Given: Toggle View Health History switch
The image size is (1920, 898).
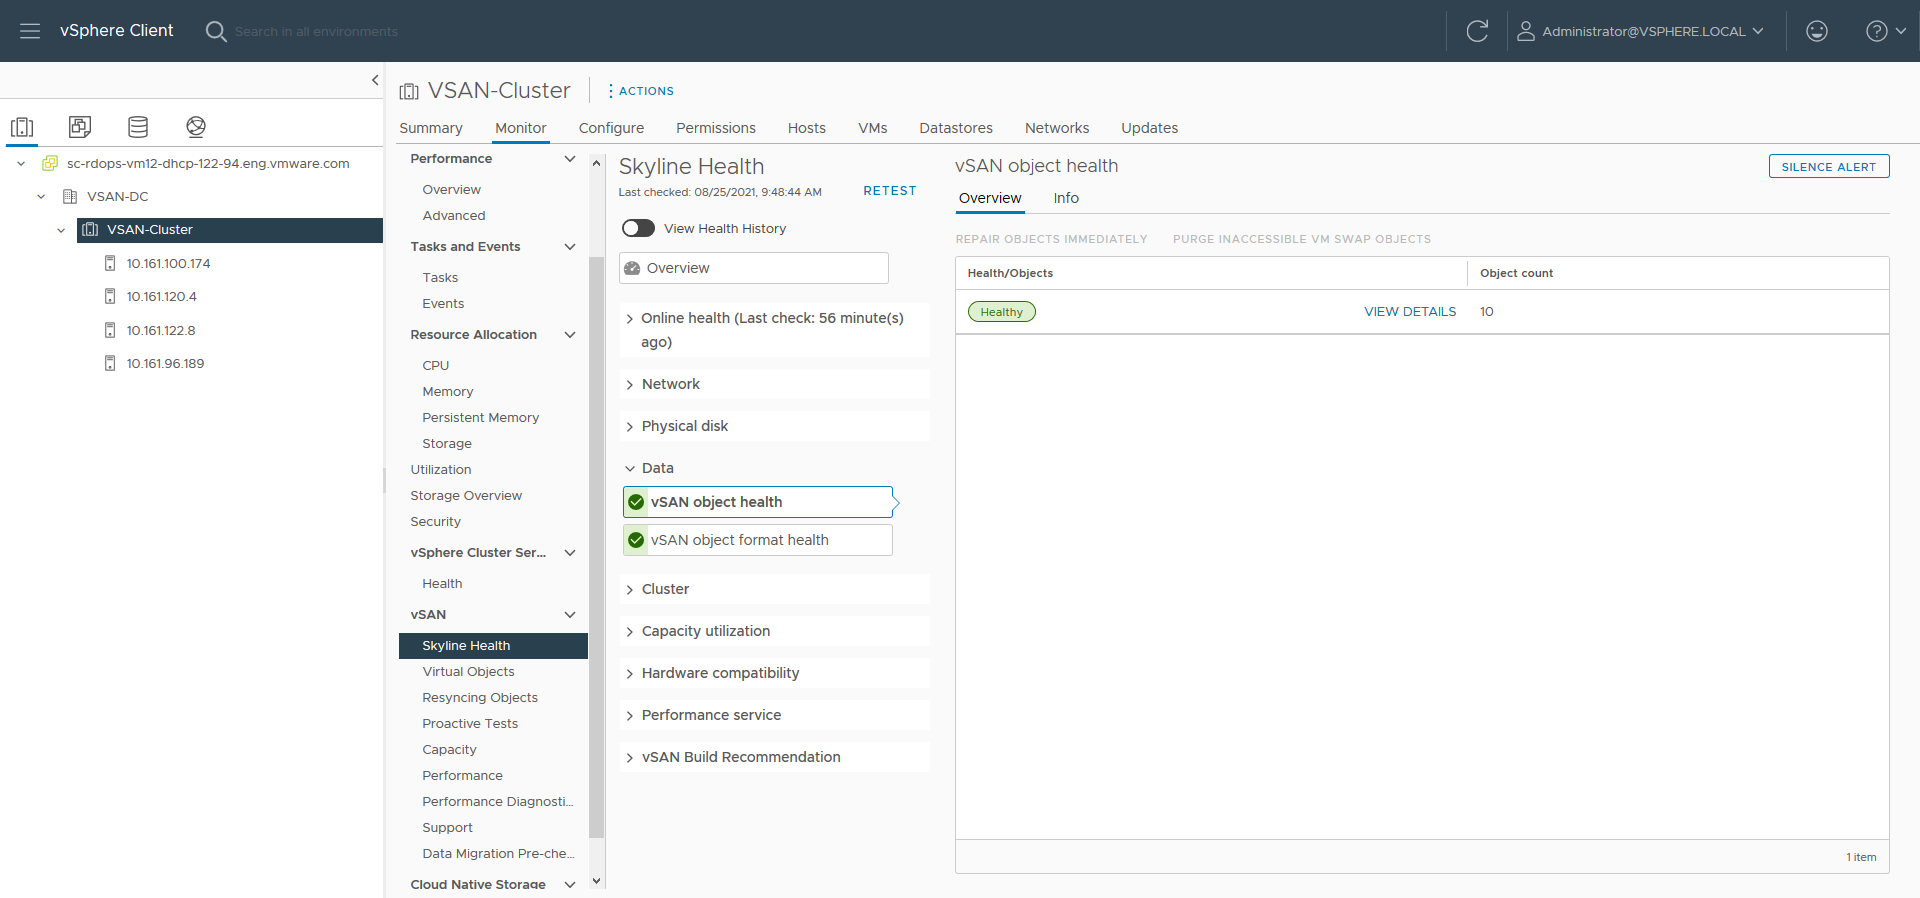Looking at the screenshot, I should [638, 228].
